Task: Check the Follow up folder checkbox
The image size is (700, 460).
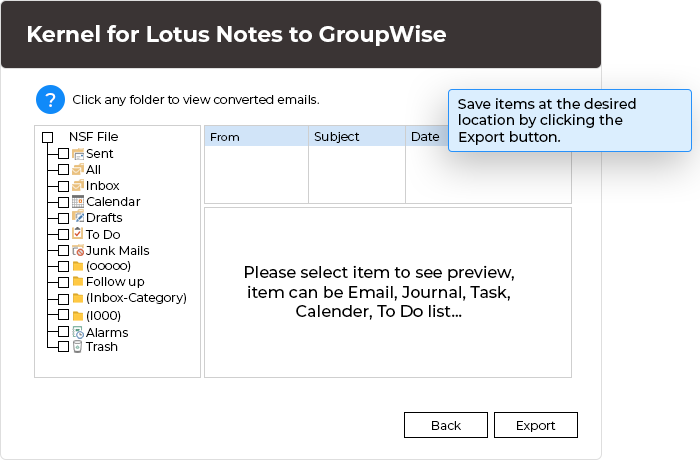Action: (63, 282)
